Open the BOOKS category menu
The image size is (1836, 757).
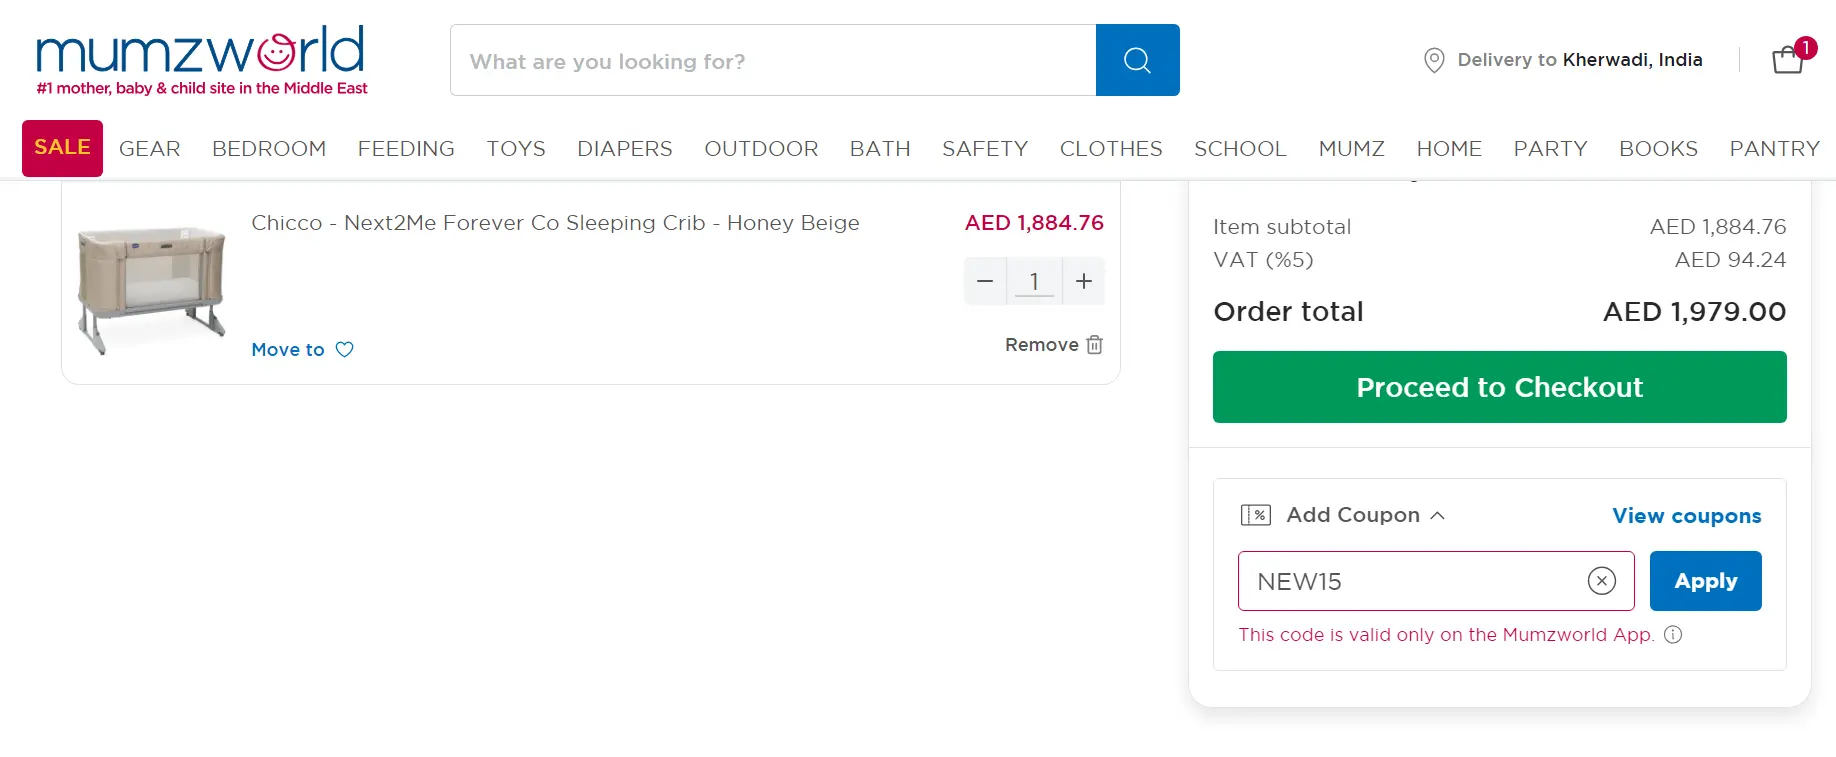tap(1658, 149)
